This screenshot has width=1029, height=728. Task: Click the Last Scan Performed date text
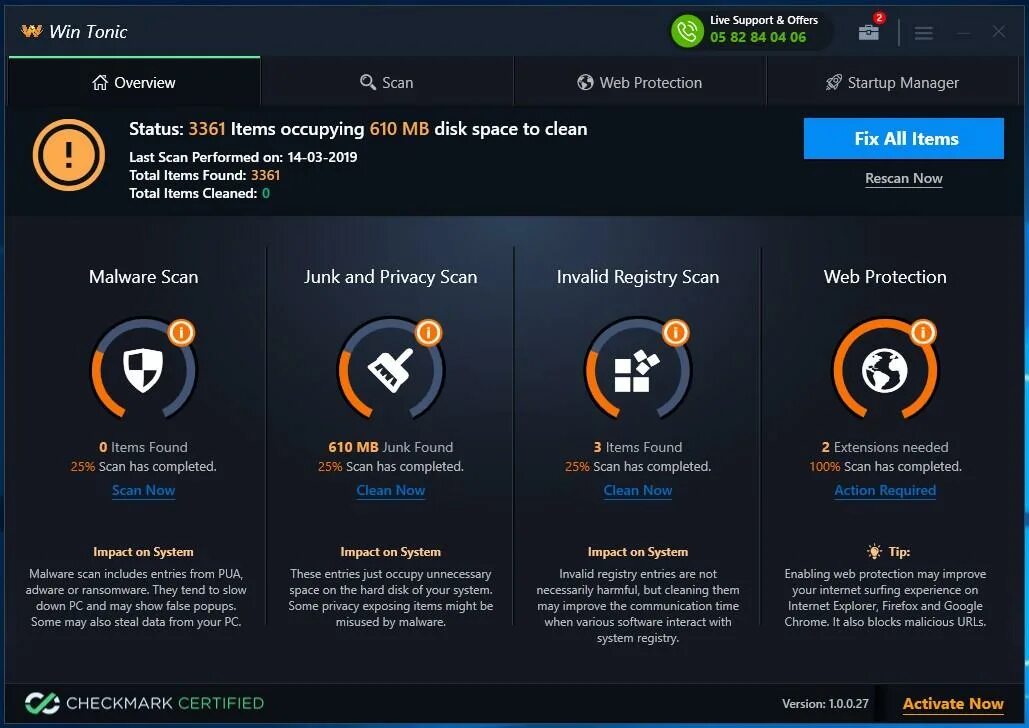pyautogui.click(x=243, y=157)
